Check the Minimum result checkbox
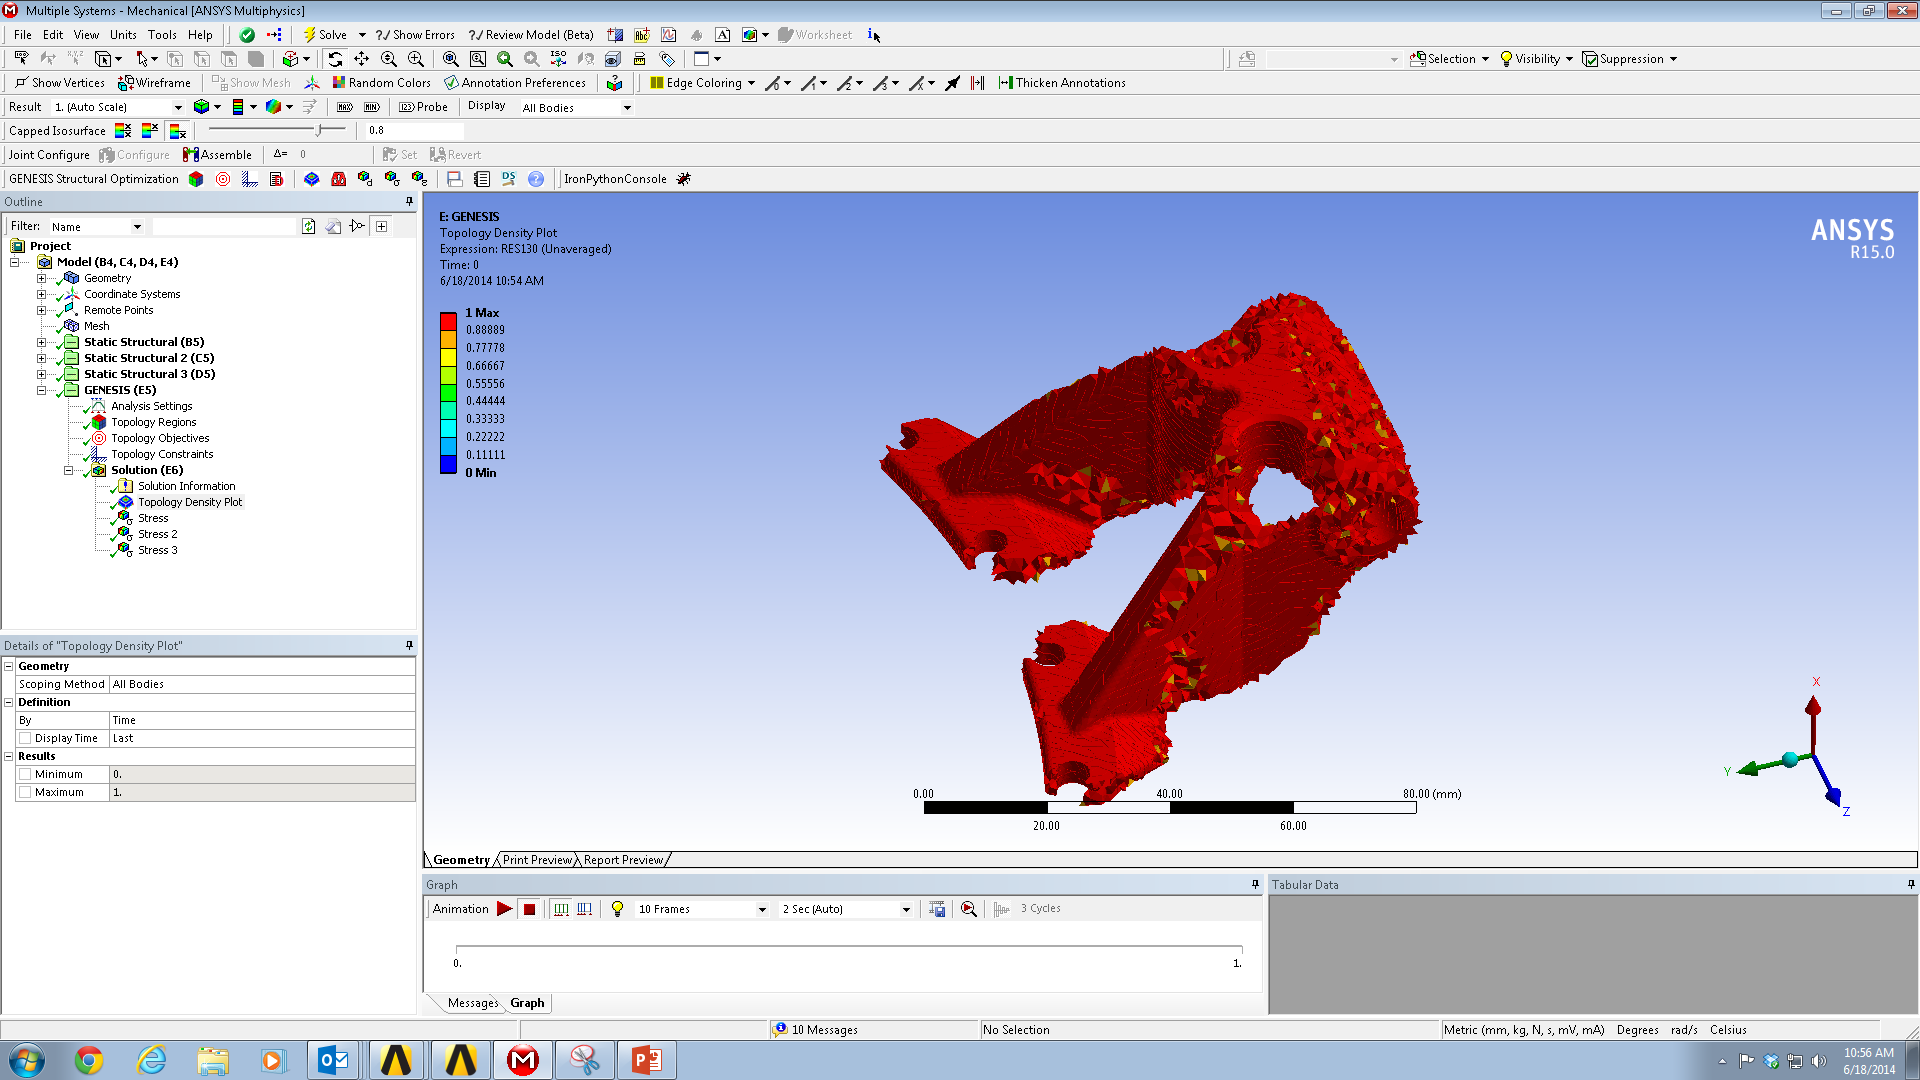This screenshot has width=1920, height=1080. point(26,774)
